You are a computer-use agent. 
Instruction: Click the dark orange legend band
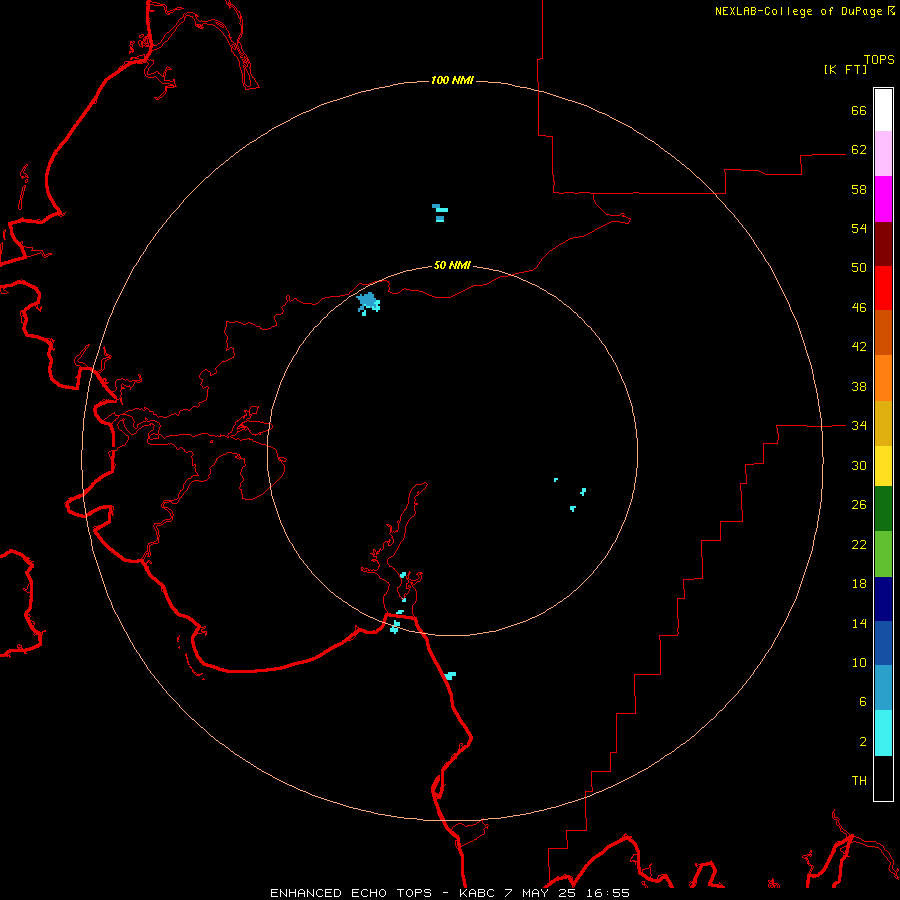tap(883, 333)
